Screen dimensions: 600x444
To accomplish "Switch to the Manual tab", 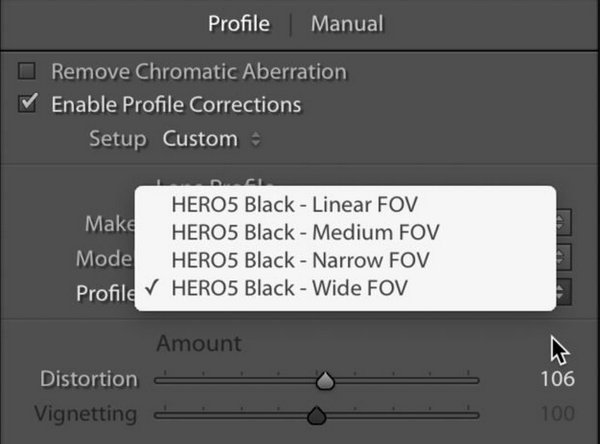I will 347,24.
